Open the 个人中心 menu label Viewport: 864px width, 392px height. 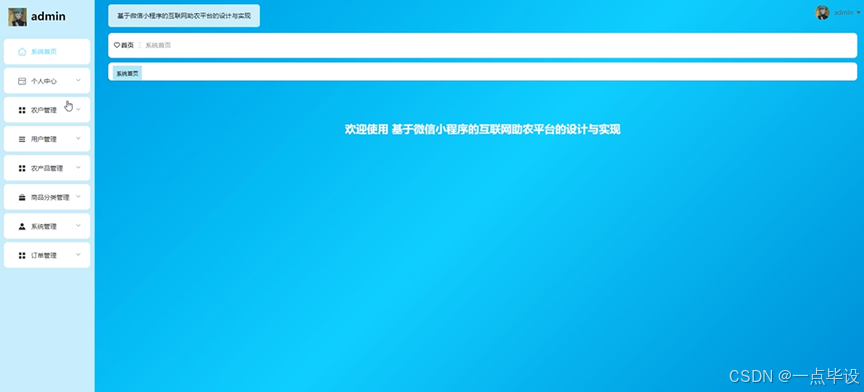[x=44, y=81]
